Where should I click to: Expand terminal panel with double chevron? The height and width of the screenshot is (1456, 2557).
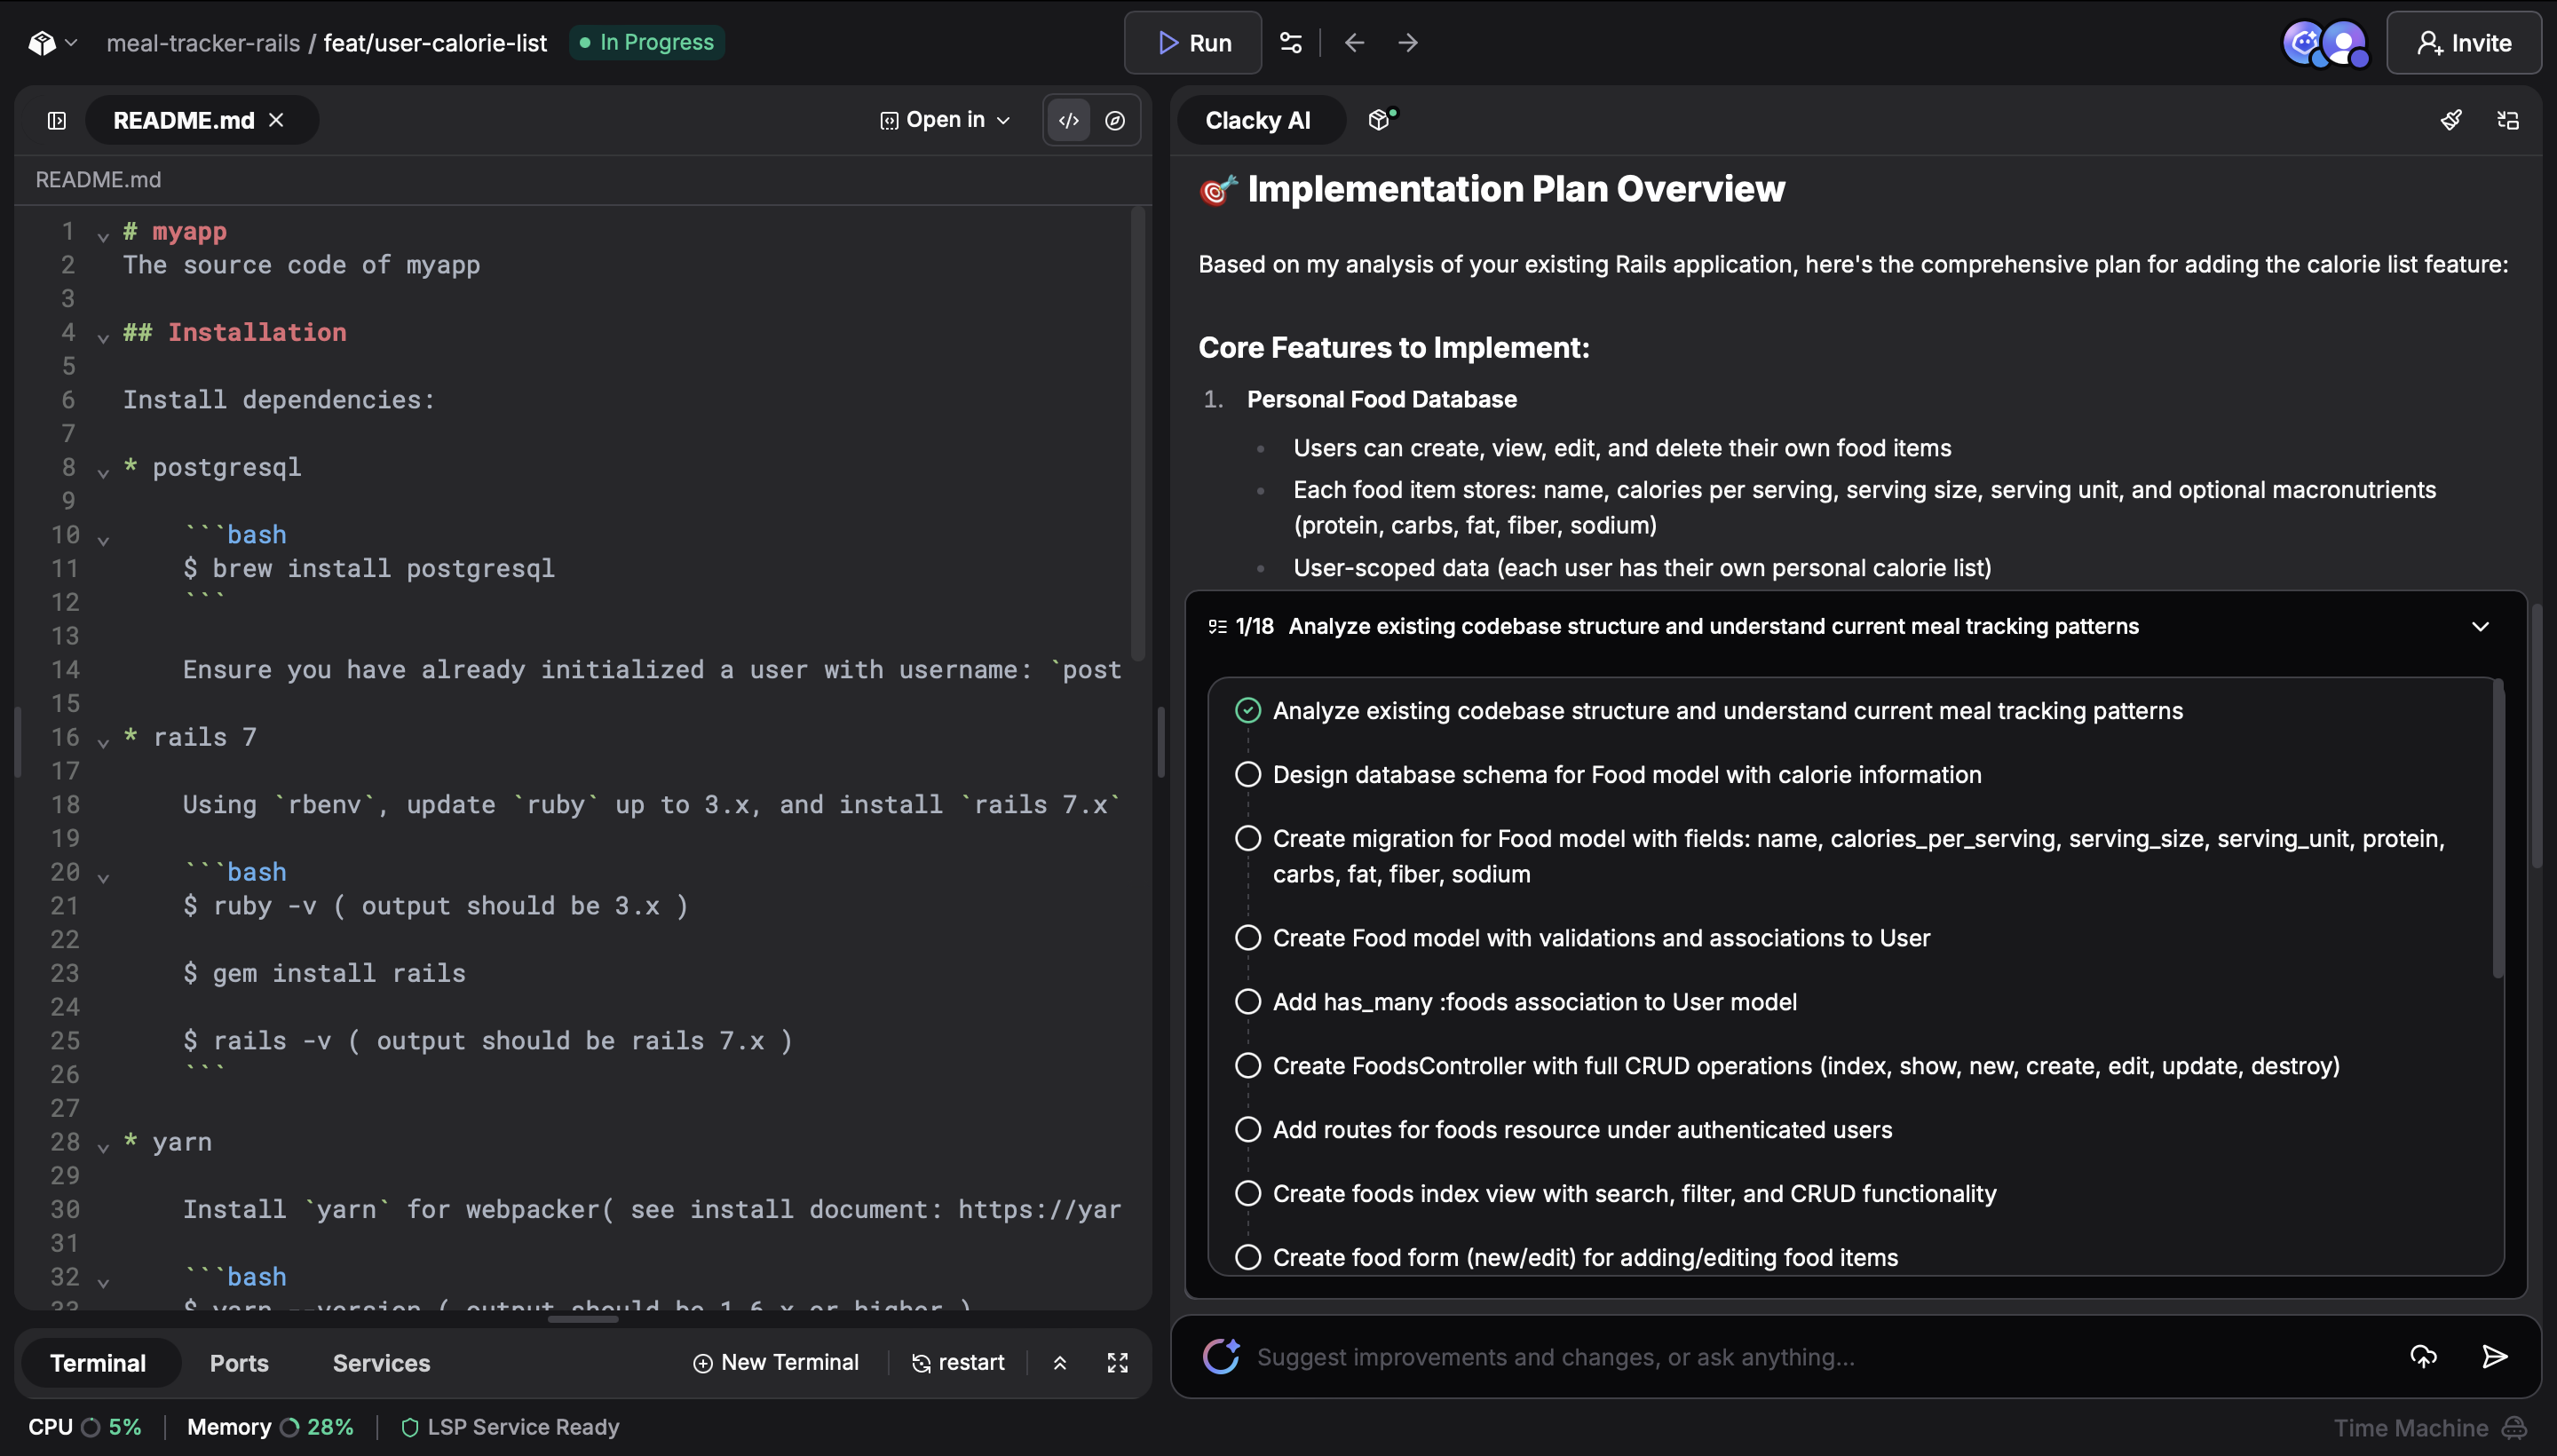click(1060, 1363)
